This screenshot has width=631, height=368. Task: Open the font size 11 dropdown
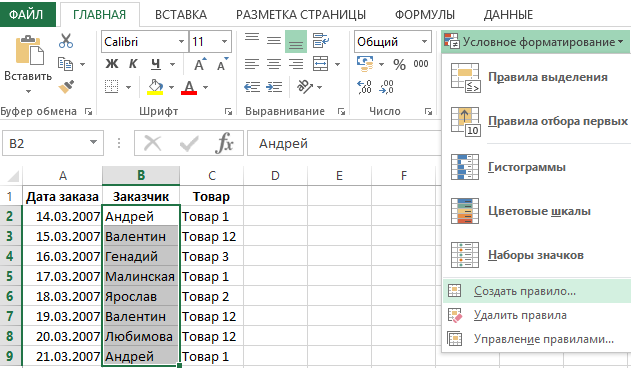[x=210, y=41]
